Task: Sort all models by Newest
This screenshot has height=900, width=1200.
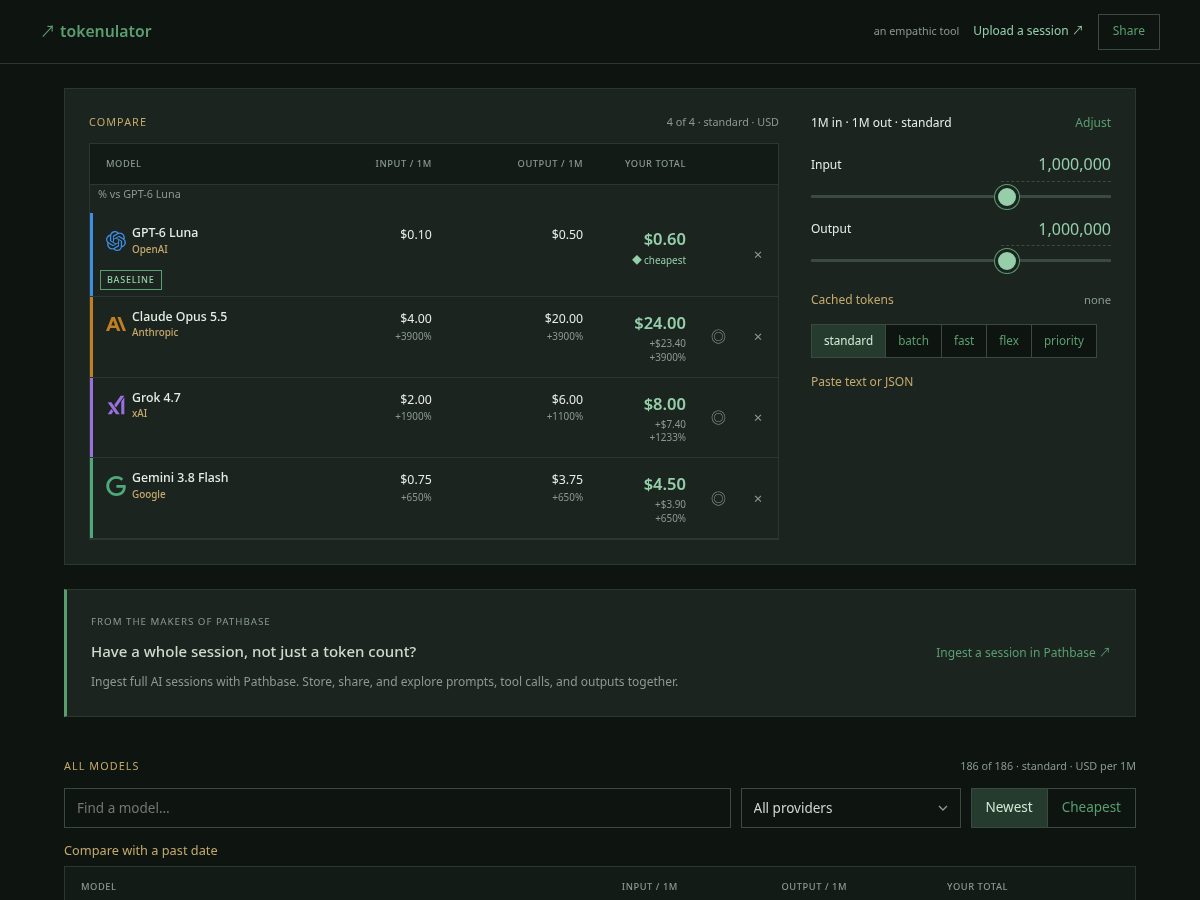Action: (1009, 808)
